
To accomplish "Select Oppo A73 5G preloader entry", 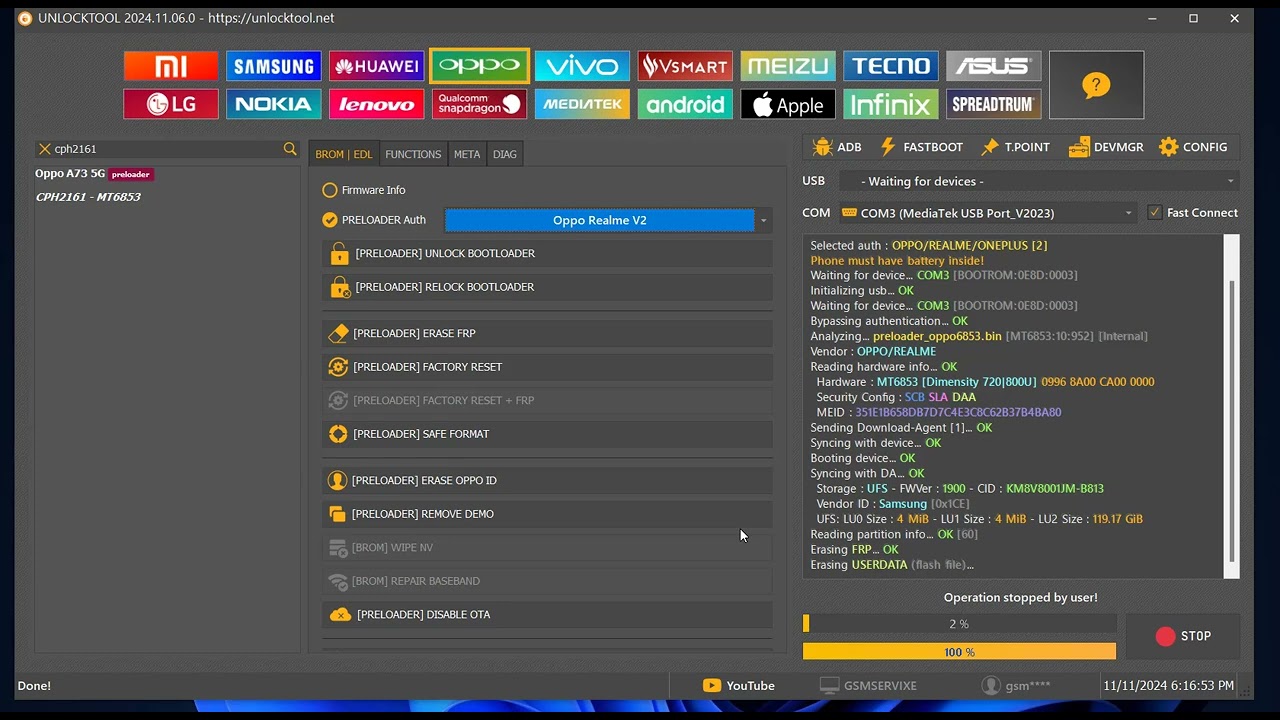I will [95, 174].
